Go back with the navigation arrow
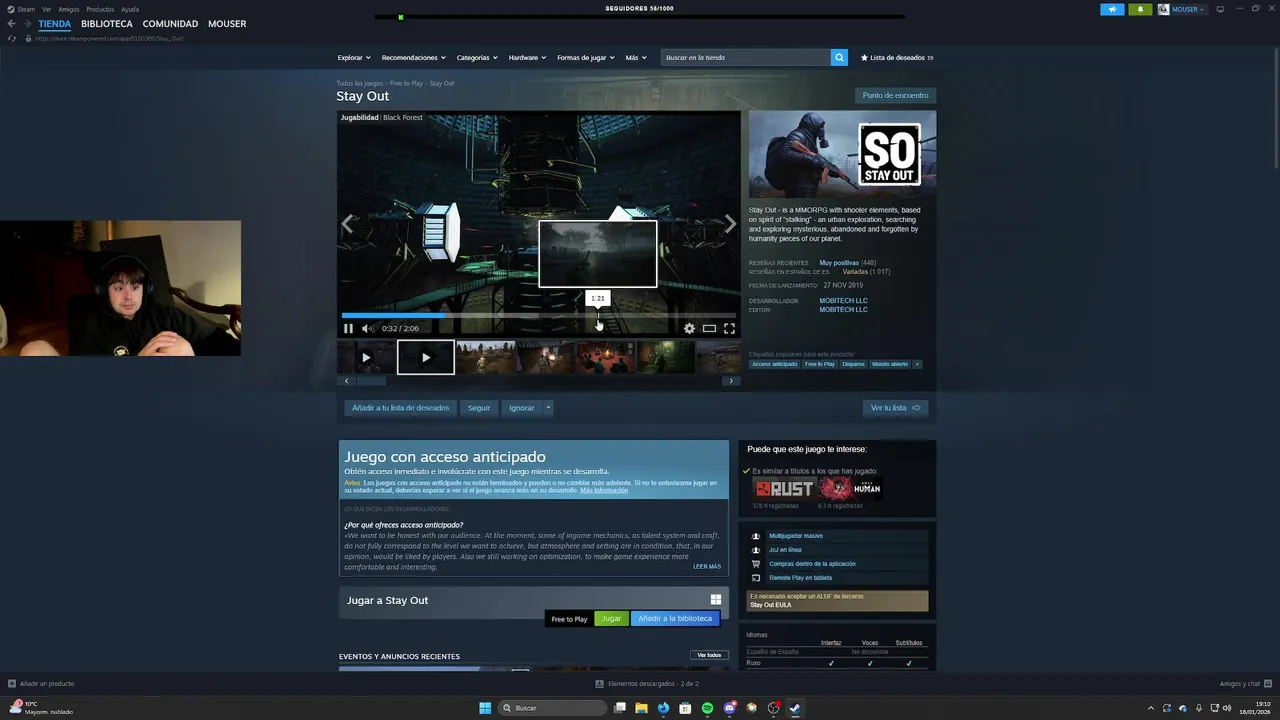The width and height of the screenshot is (1280, 720). [12, 23]
